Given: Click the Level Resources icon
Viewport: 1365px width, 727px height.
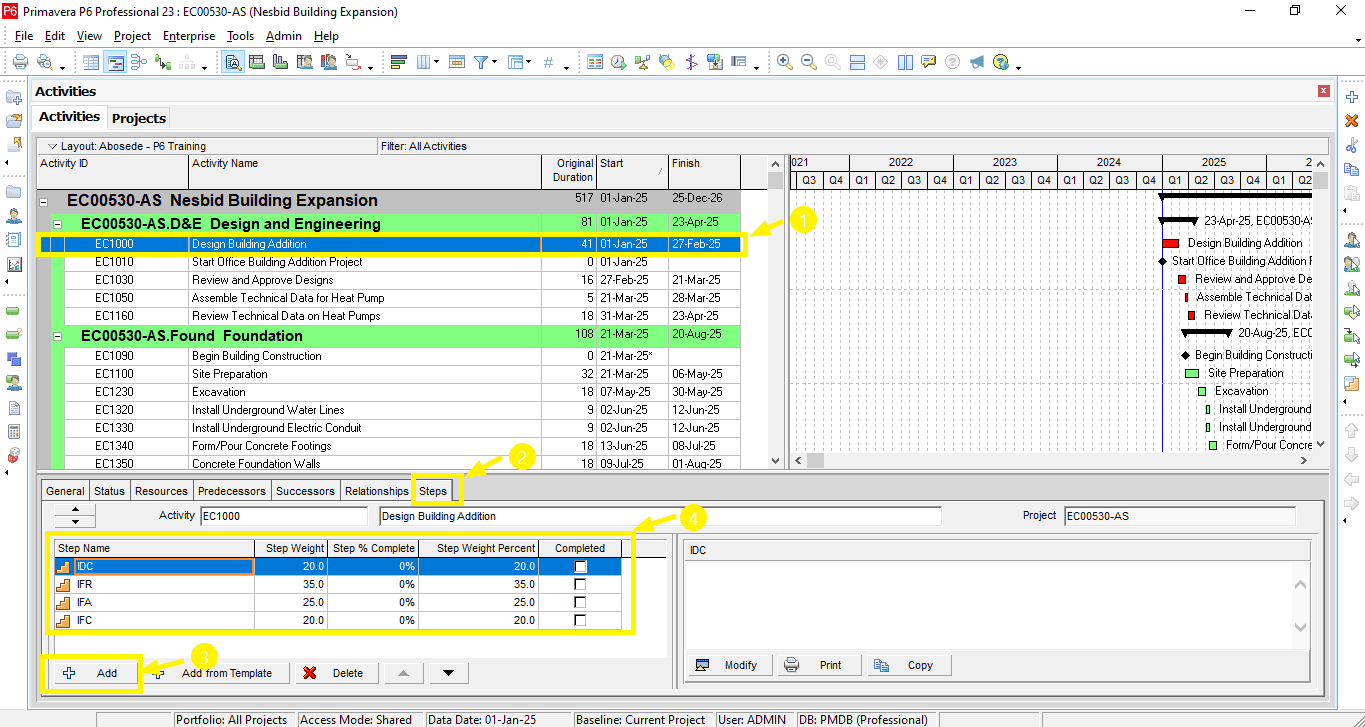Looking at the screenshot, I should 643,62.
